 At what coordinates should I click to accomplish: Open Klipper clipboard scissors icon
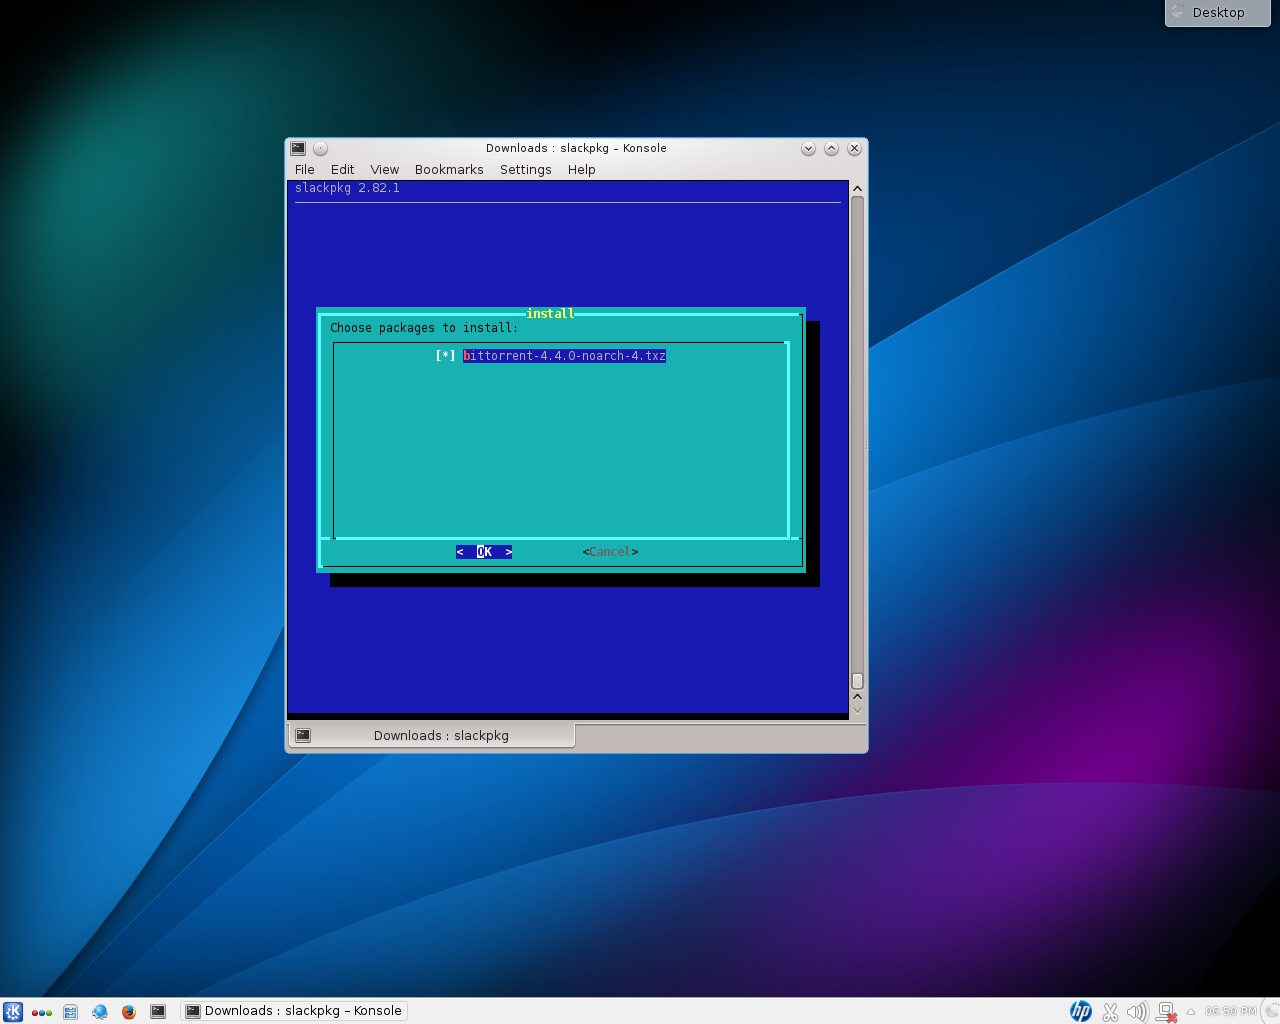coord(1110,1012)
